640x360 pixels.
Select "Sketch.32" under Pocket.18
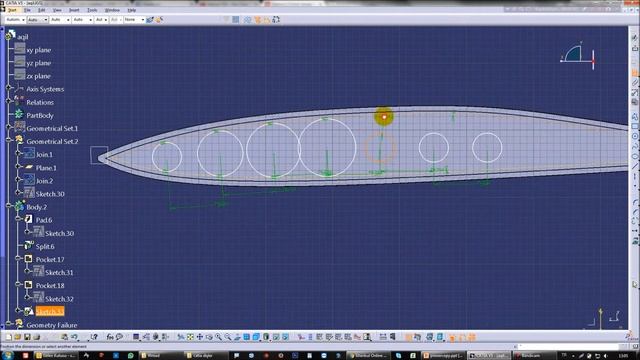pos(59,299)
